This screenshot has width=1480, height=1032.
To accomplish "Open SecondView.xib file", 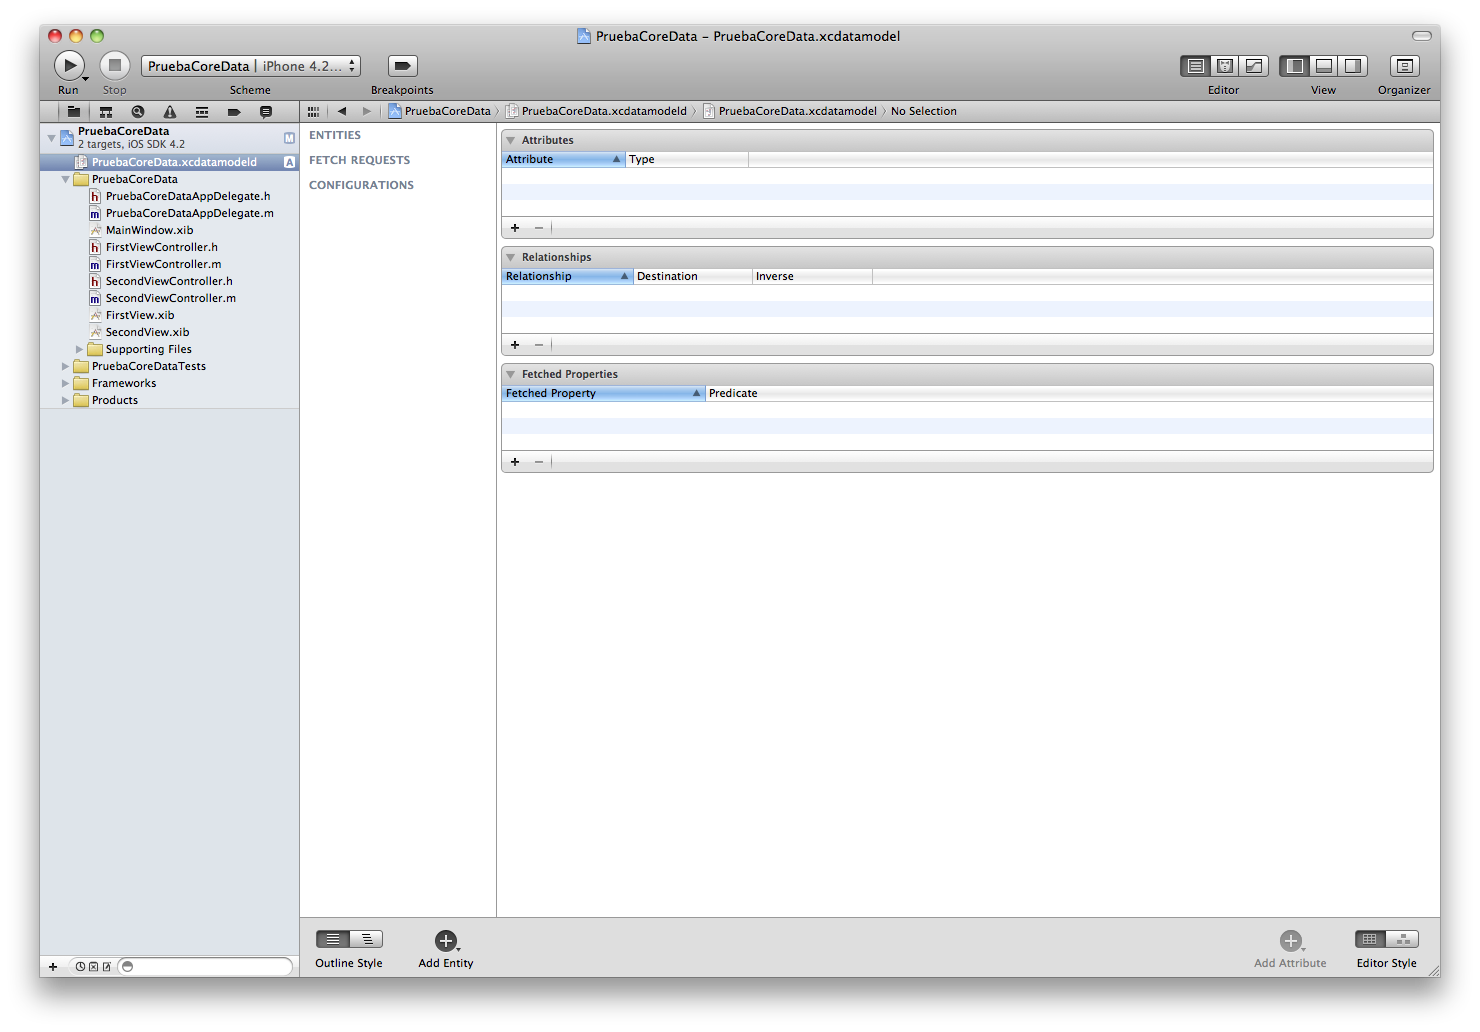I will coord(148,333).
